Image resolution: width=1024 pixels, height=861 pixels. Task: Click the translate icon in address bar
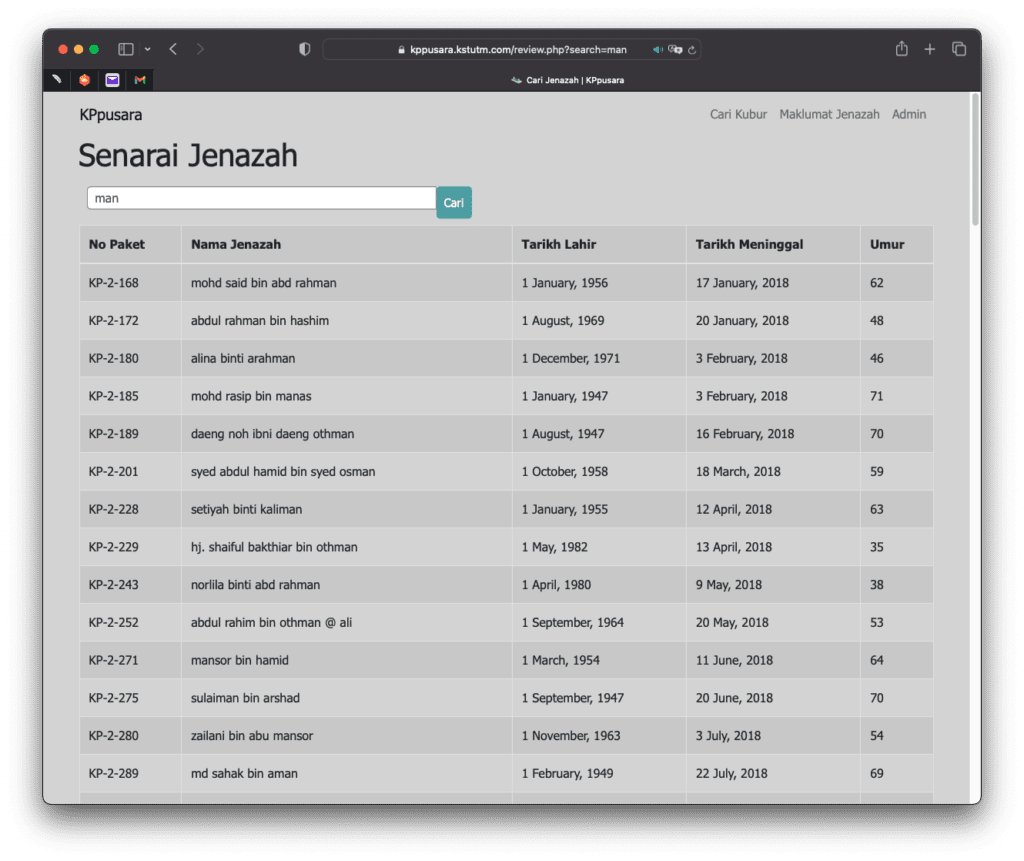tap(675, 50)
